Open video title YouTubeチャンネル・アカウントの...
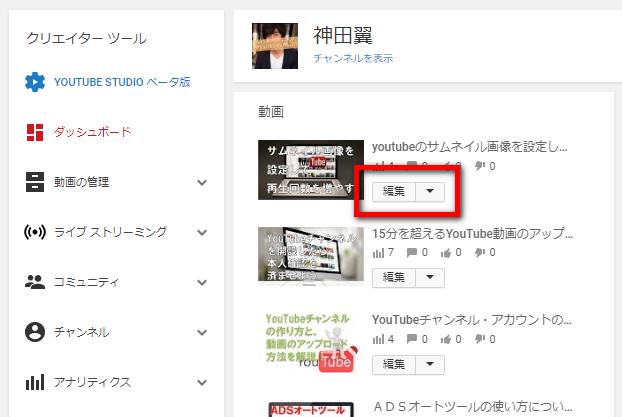Screen dimensions: 622x417 (472, 320)
